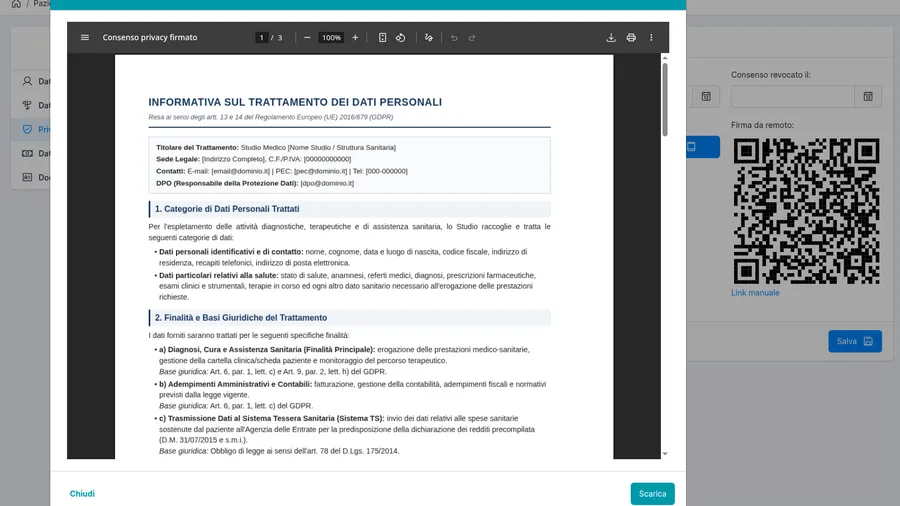Click the Sede Legale line
Image resolution: width=900 pixels, height=506 pixels.
(253, 159)
